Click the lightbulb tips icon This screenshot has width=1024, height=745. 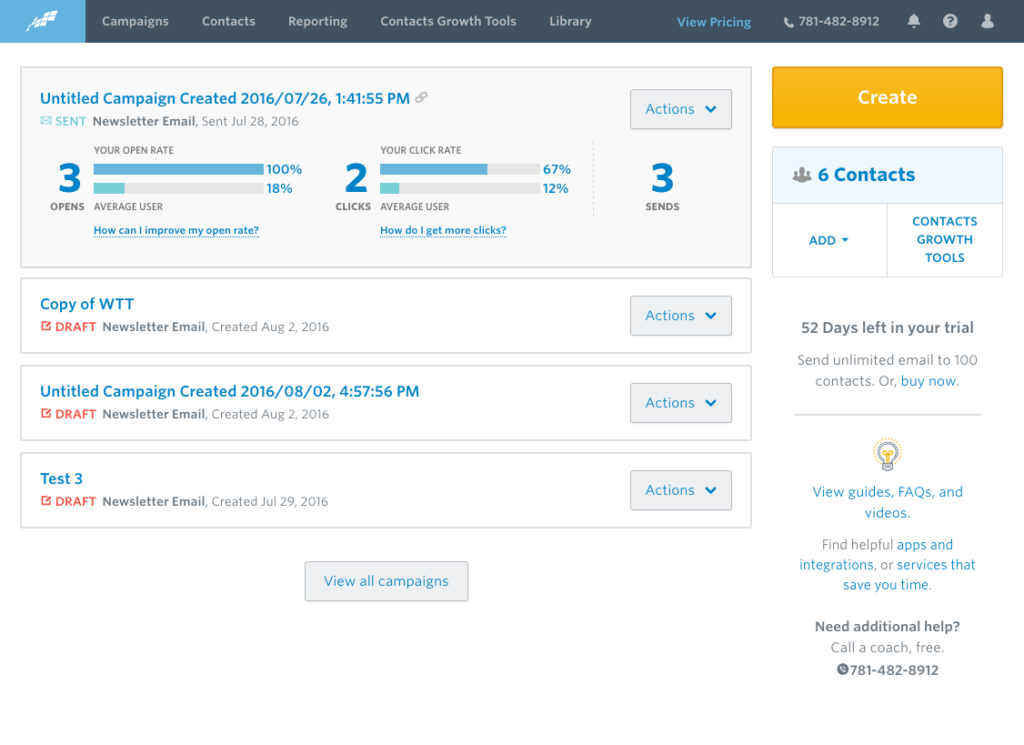[x=887, y=453]
